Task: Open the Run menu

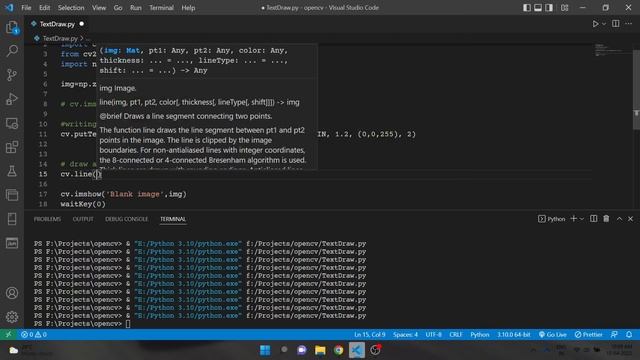Action: [136, 8]
